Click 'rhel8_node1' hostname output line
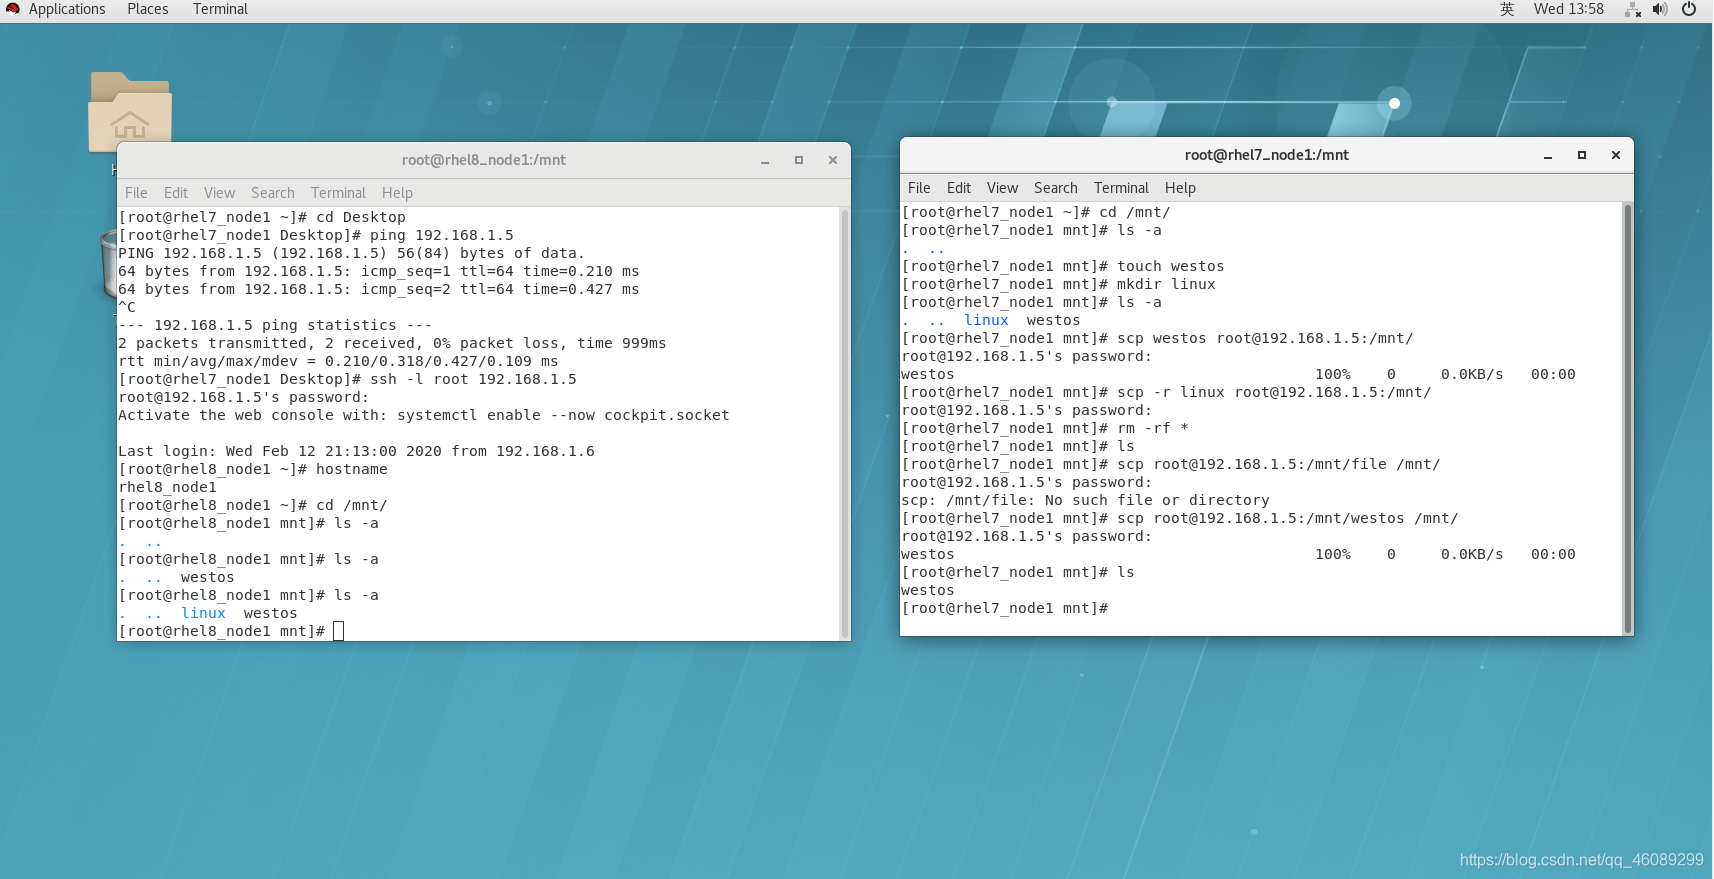 point(168,487)
